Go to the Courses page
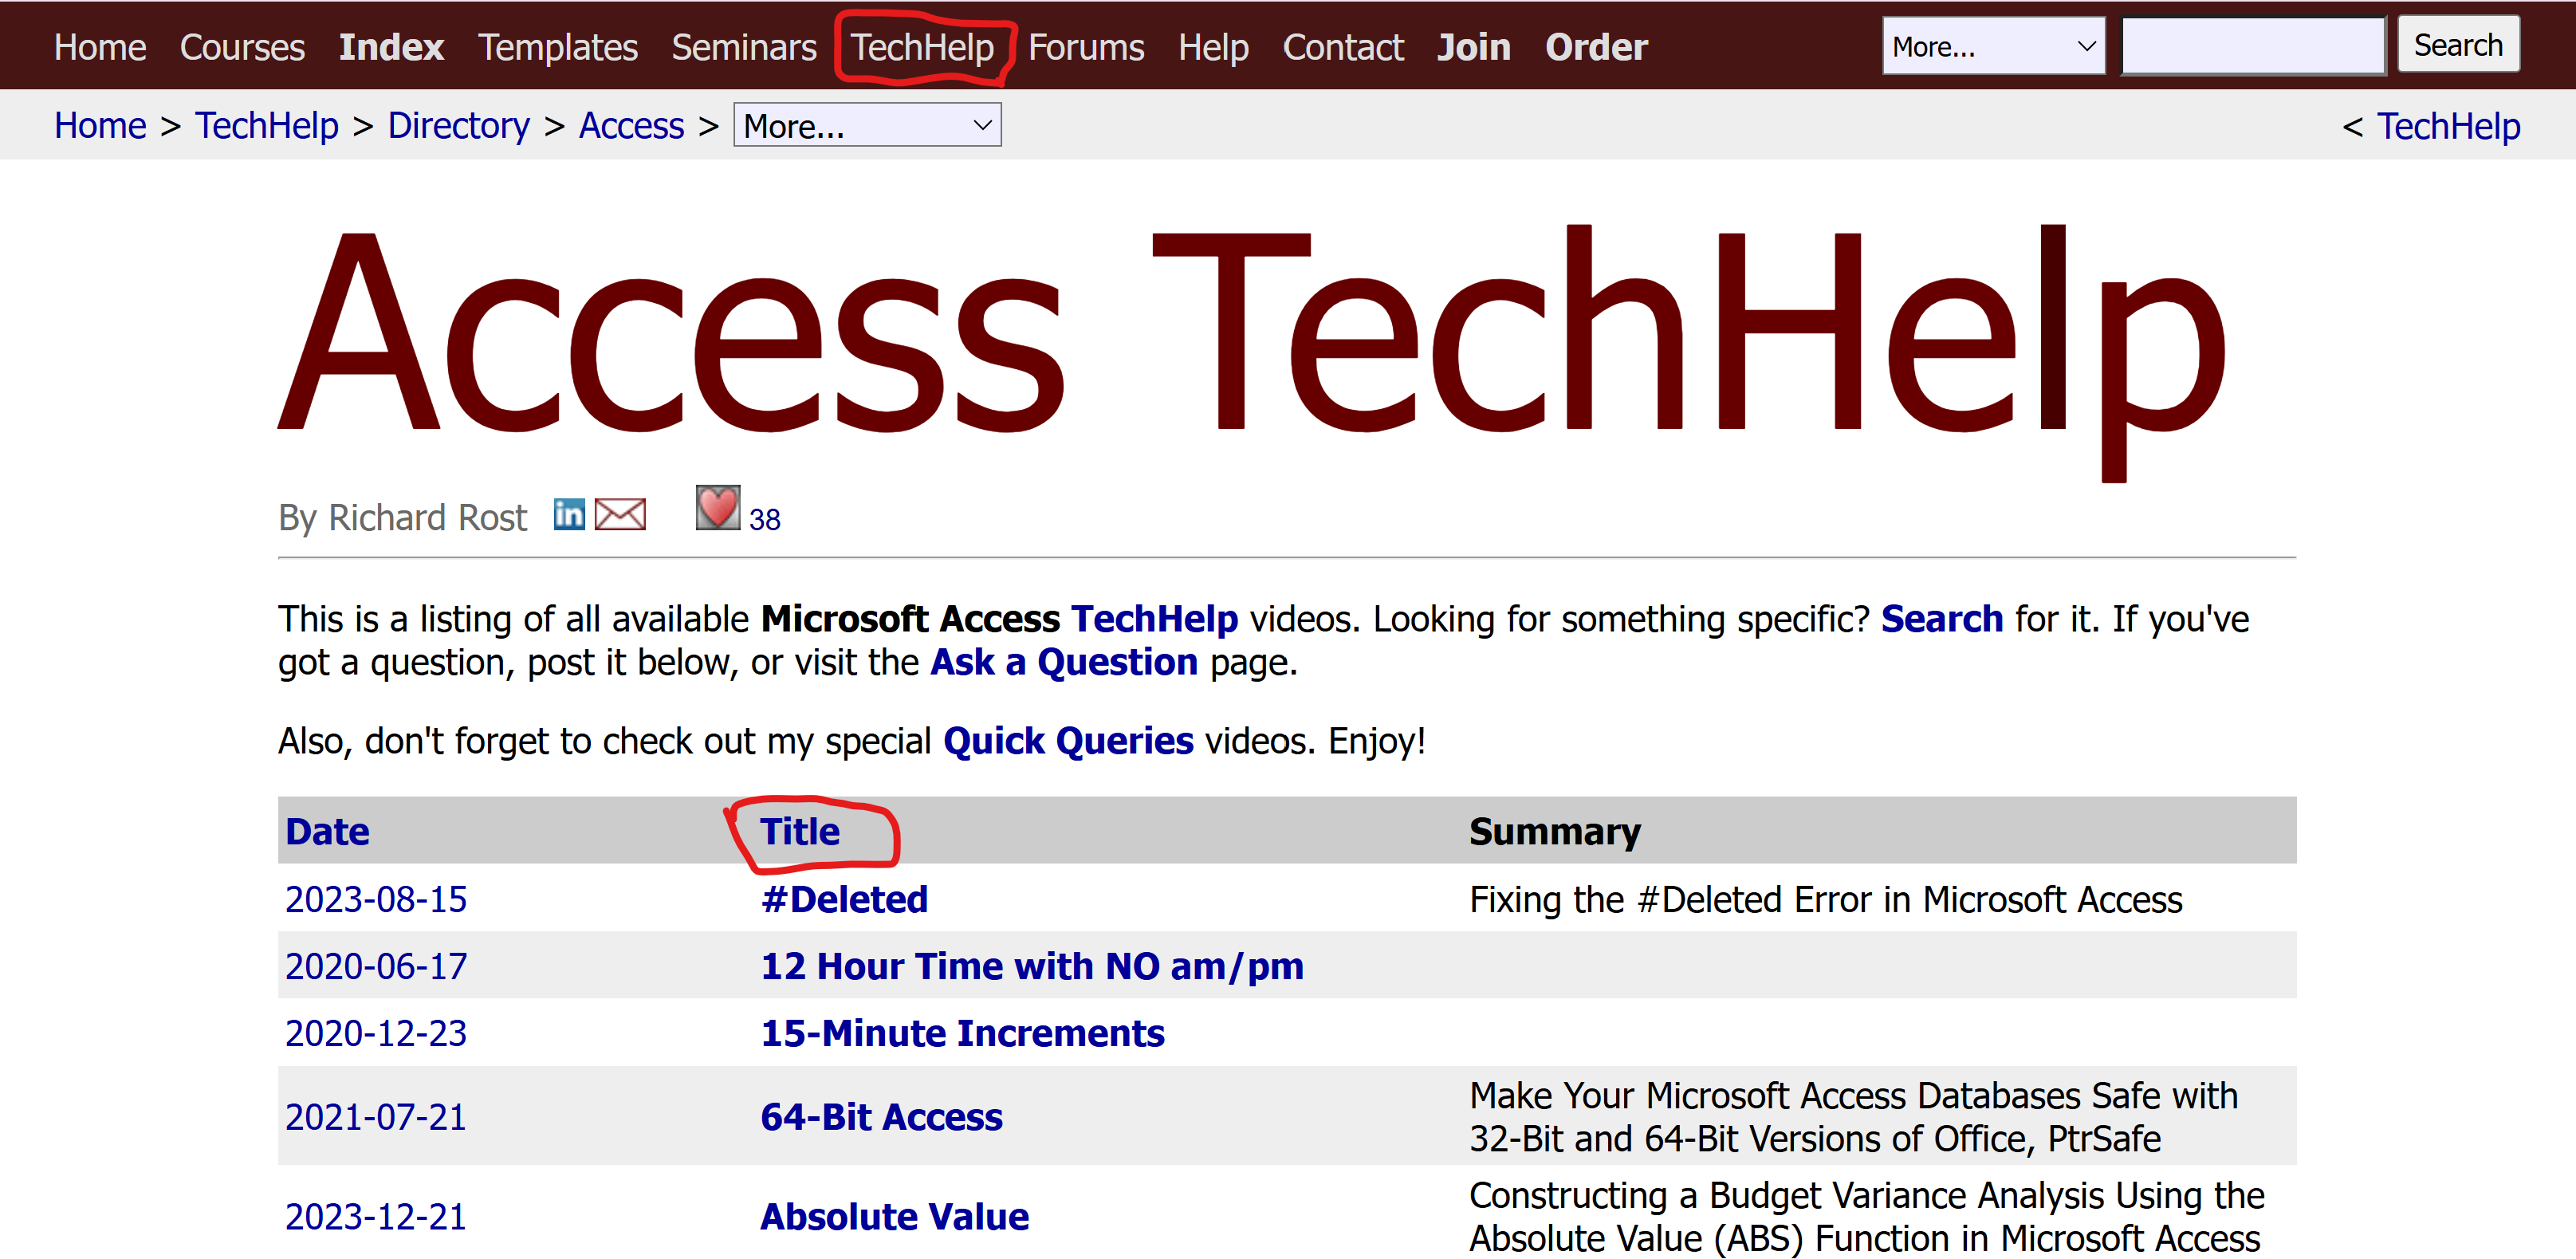This screenshot has width=2576, height=1259. 242,46
